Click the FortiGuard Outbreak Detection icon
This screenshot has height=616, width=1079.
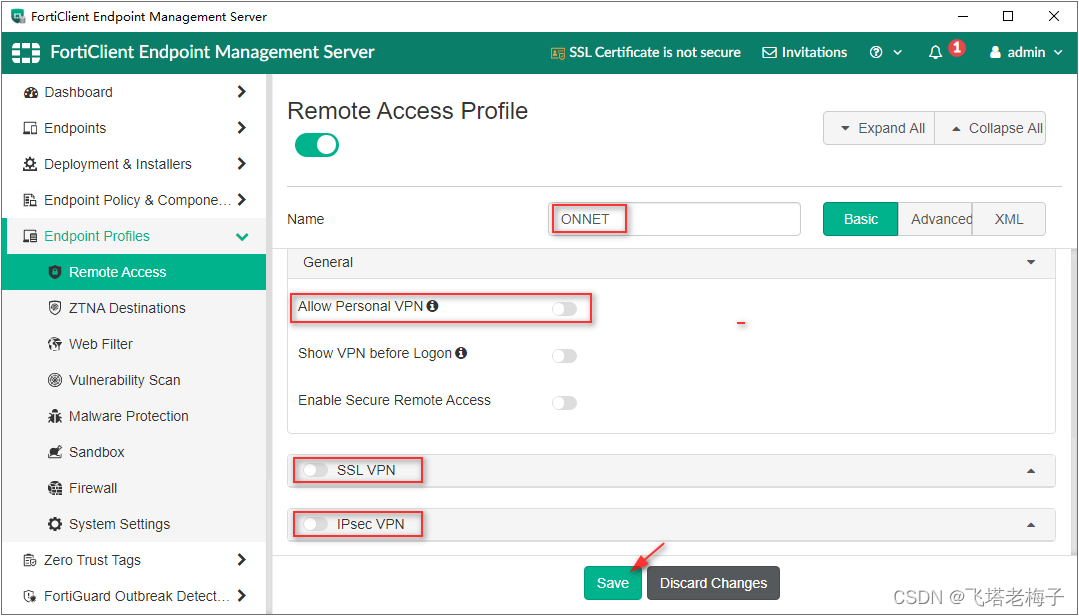click(x=30, y=596)
